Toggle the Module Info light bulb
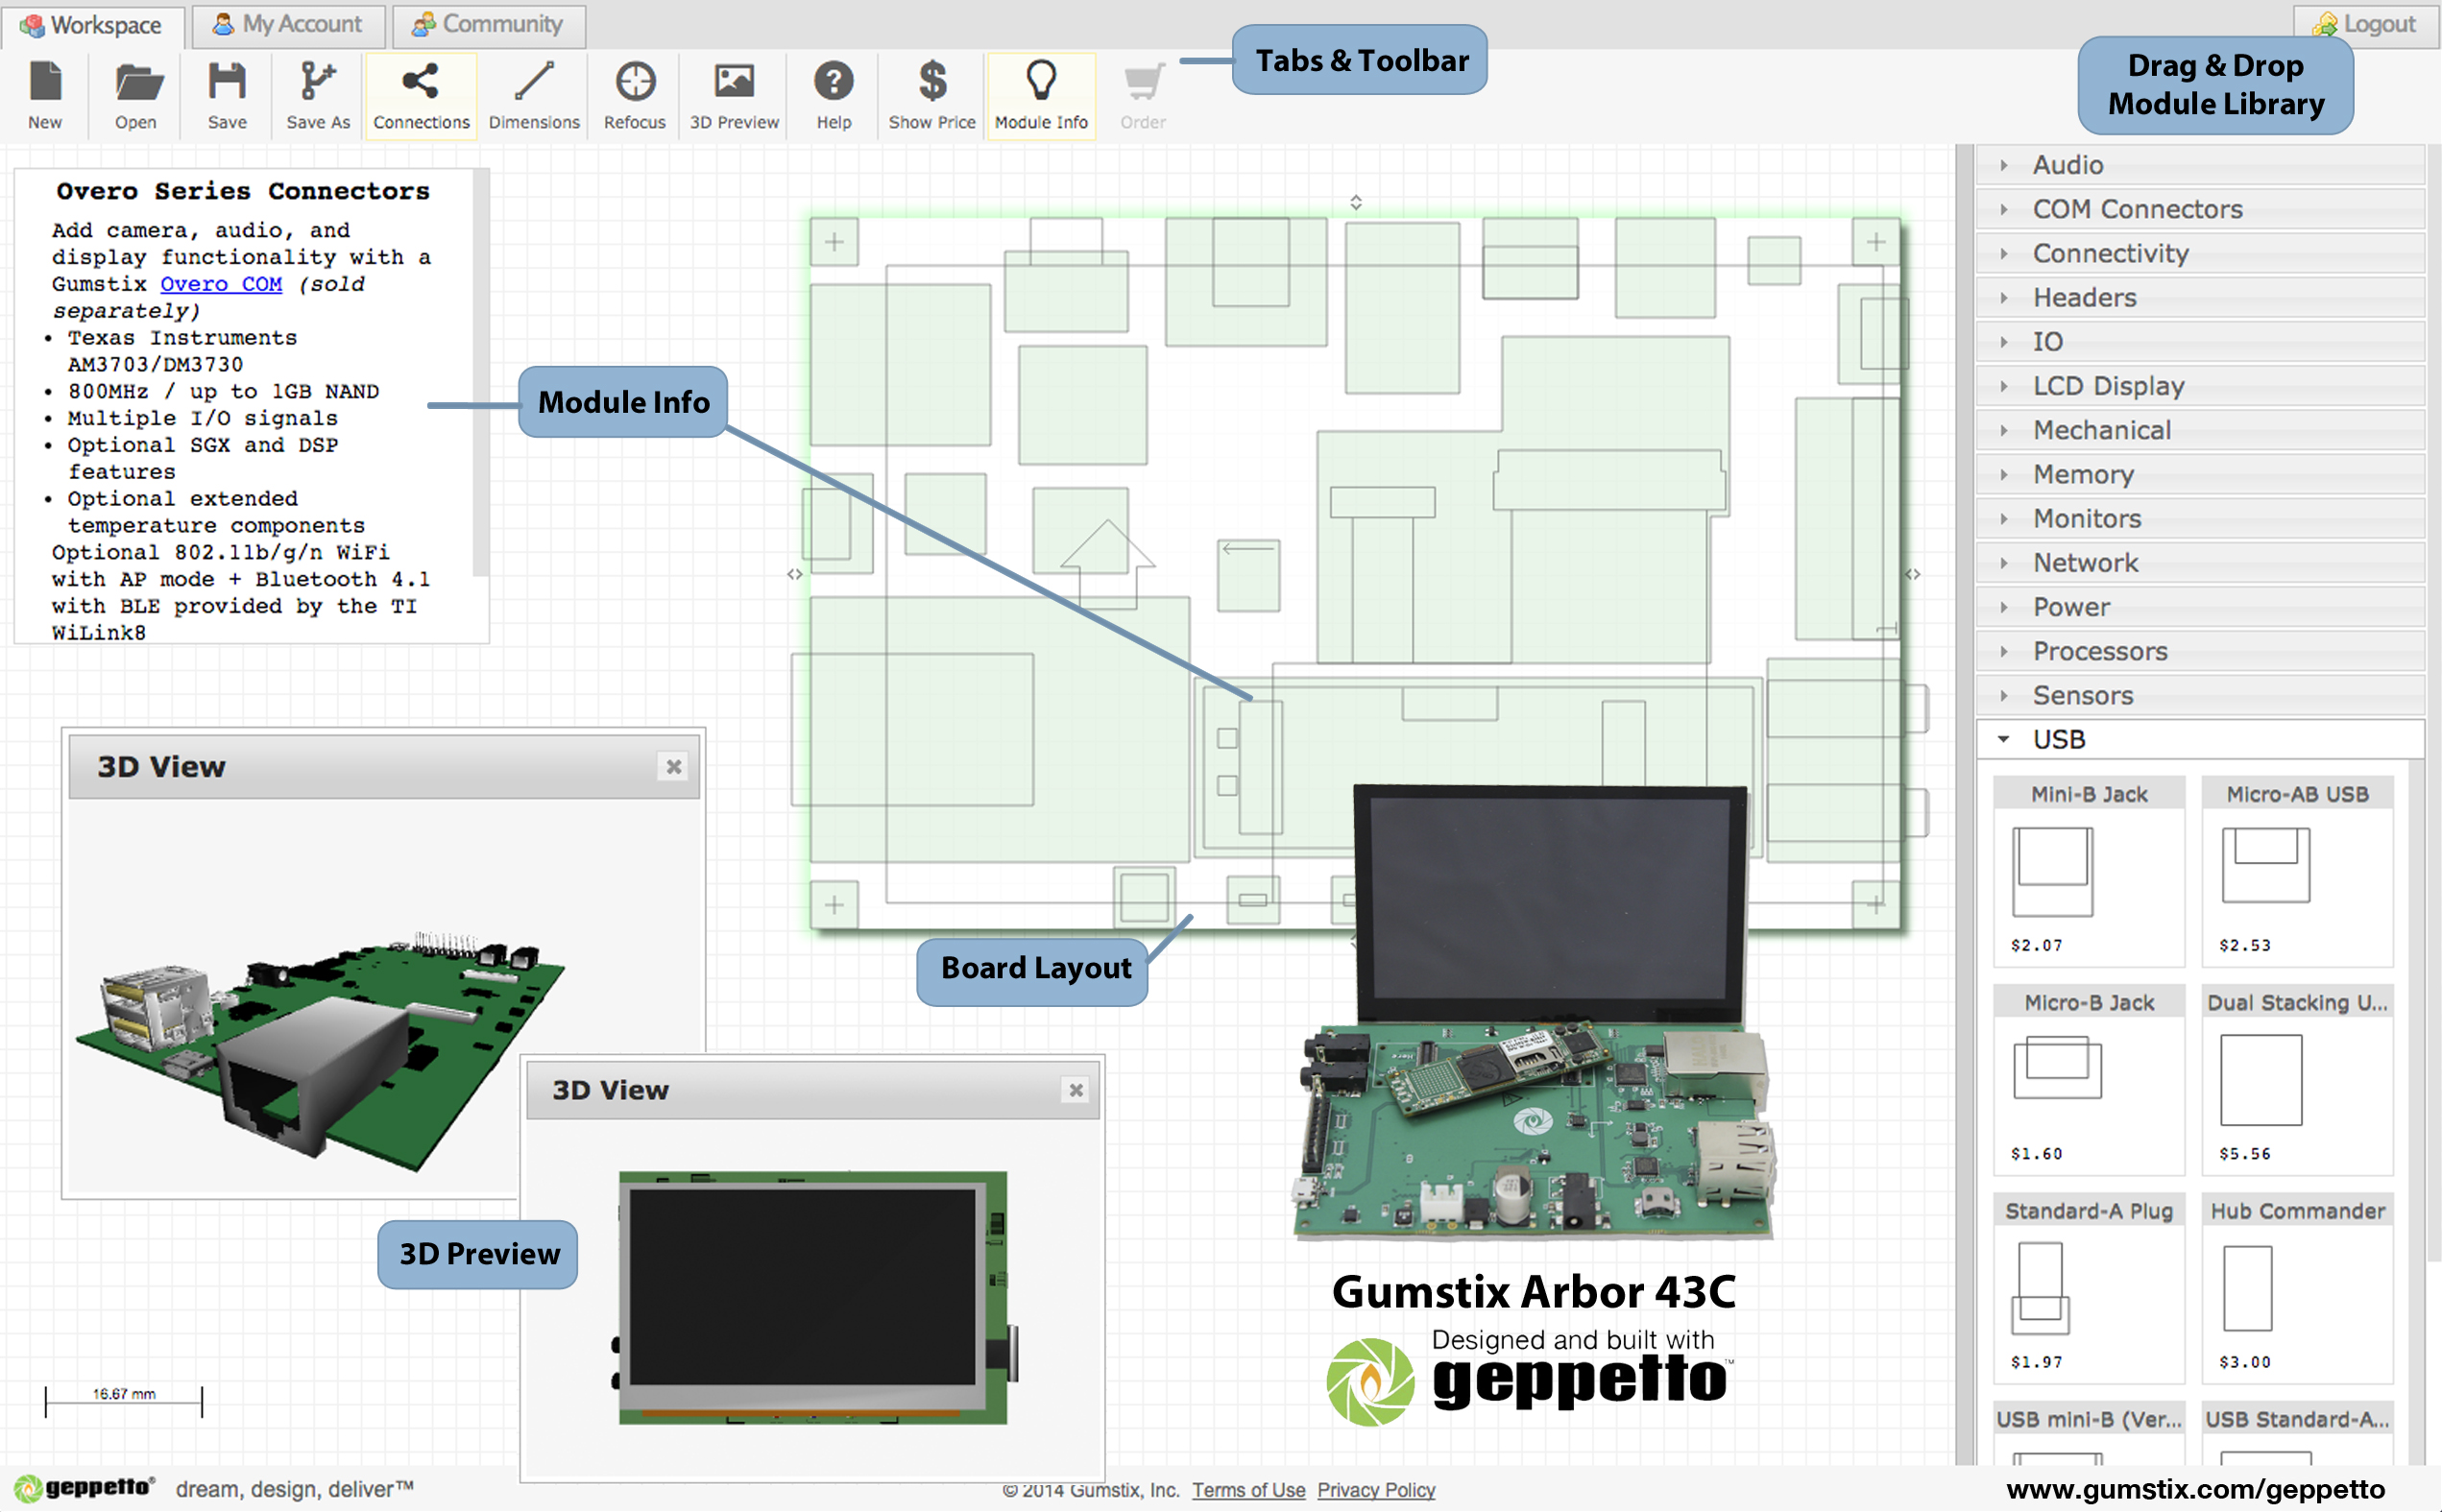 point(1041,96)
